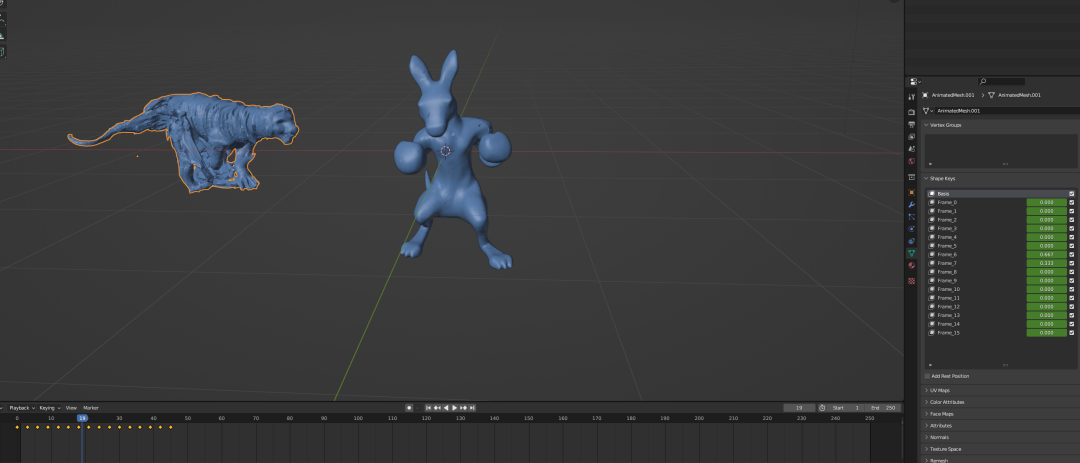Click the Frame_0 value slider
Viewport: 1080px width, 463px height.
pyautogui.click(x=1046, y=203)
